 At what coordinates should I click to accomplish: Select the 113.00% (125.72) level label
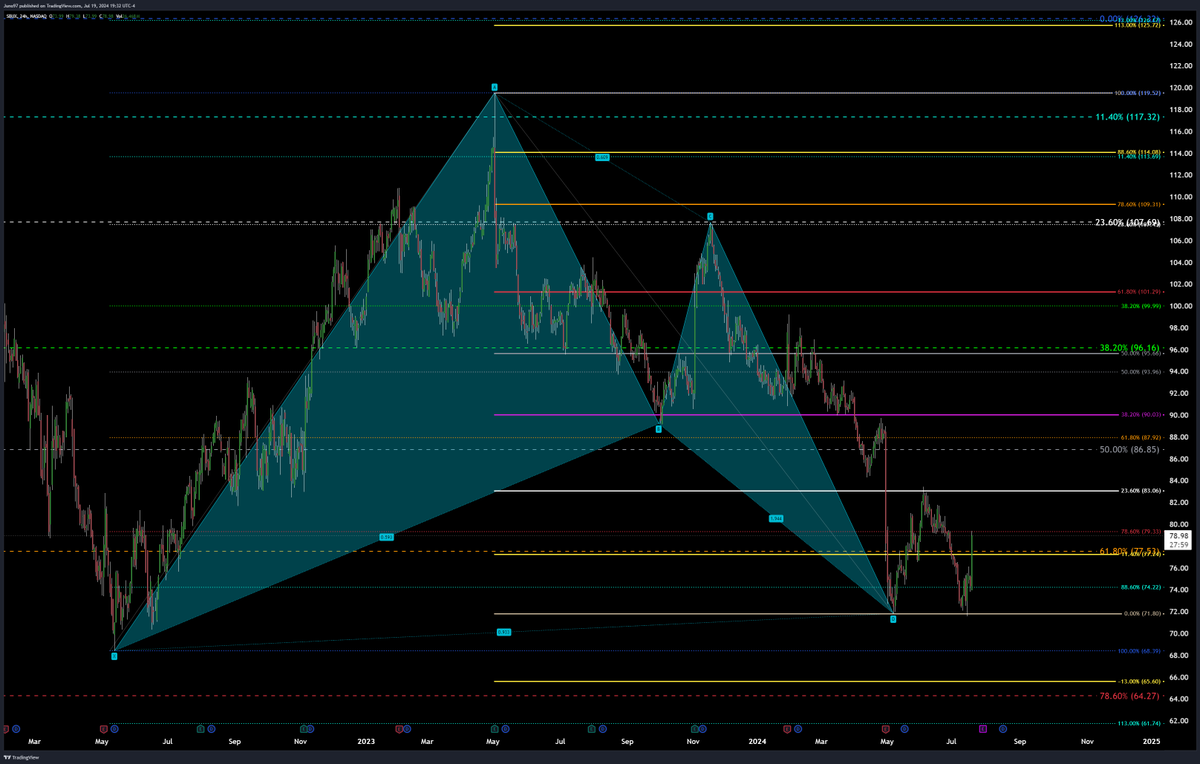point(1139,24)
